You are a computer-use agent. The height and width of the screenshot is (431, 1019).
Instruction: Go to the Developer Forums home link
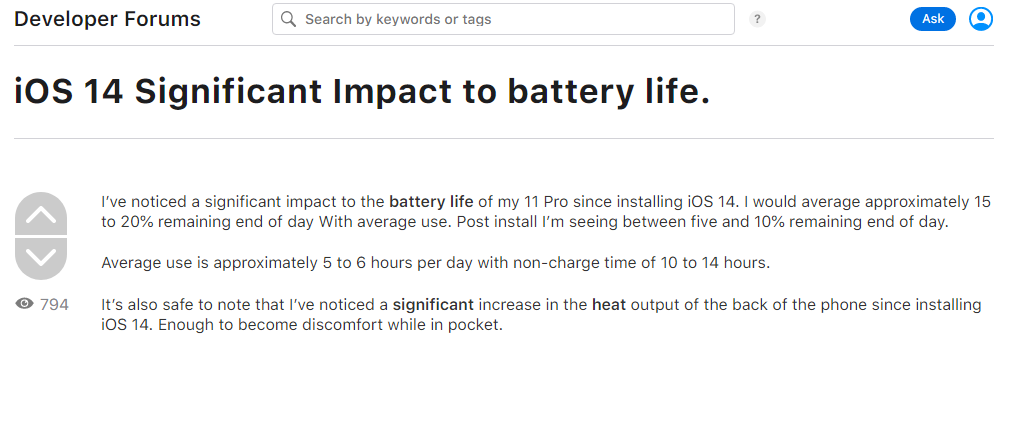tap(107, 19)
